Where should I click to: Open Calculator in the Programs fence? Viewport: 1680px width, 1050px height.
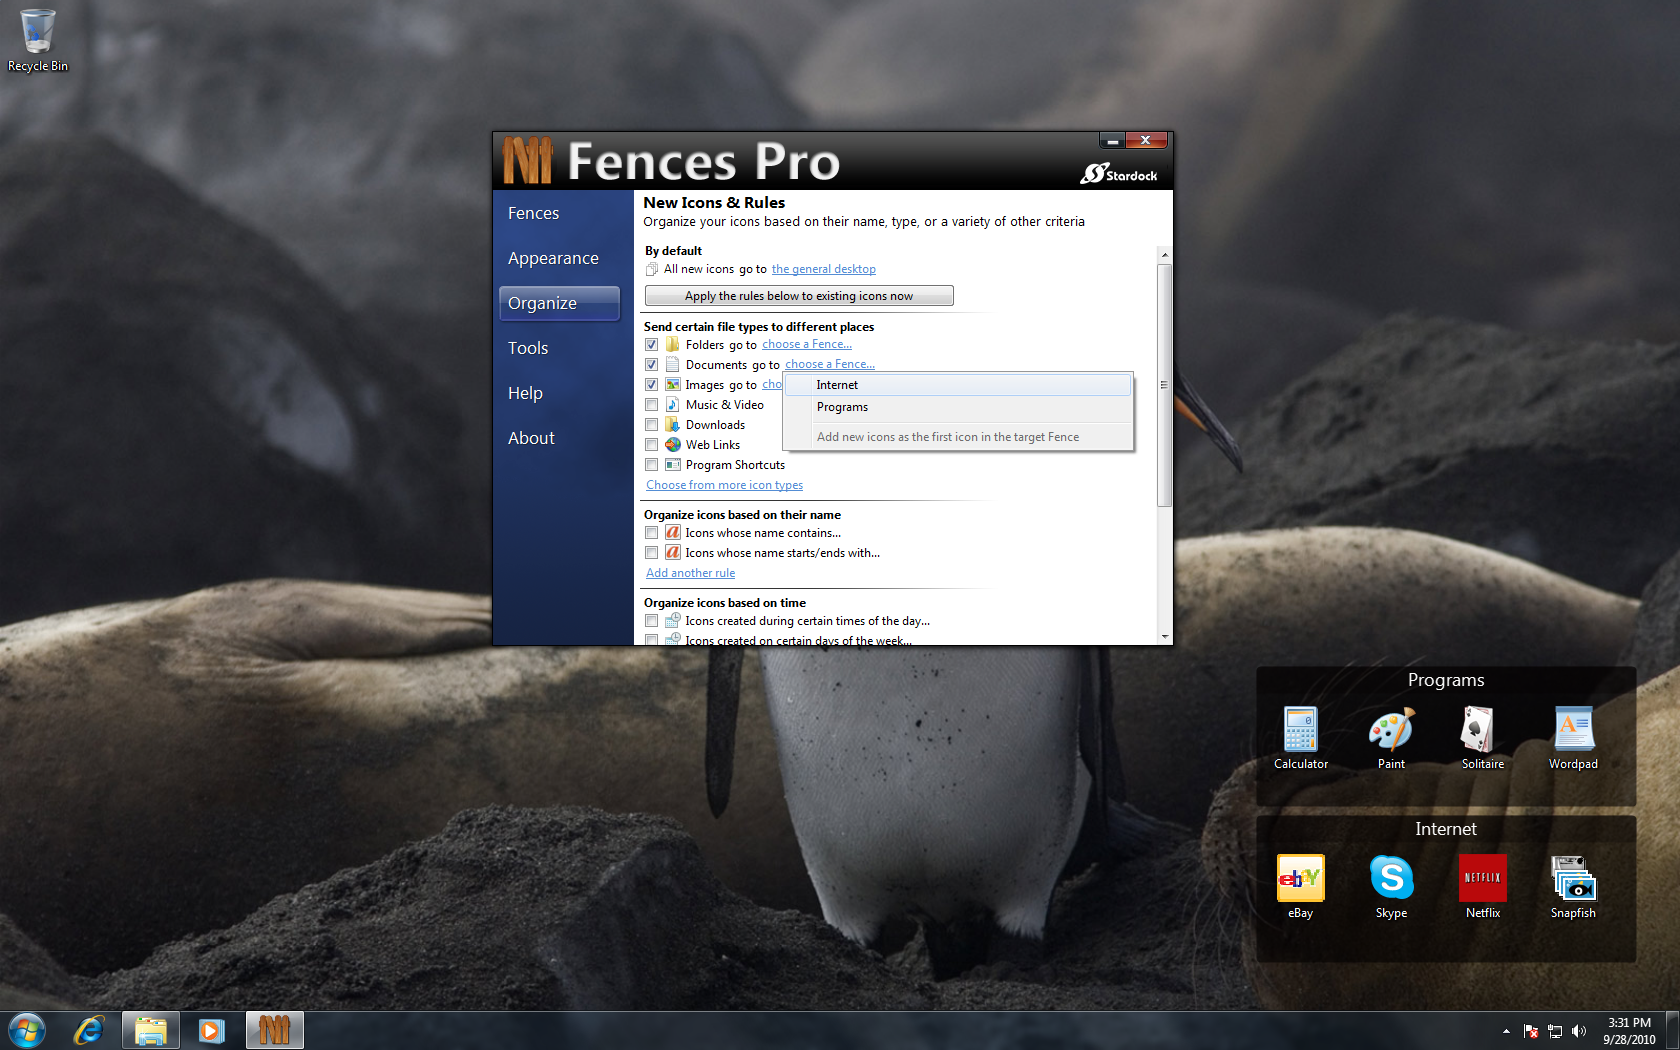(x=1301, y=738)
